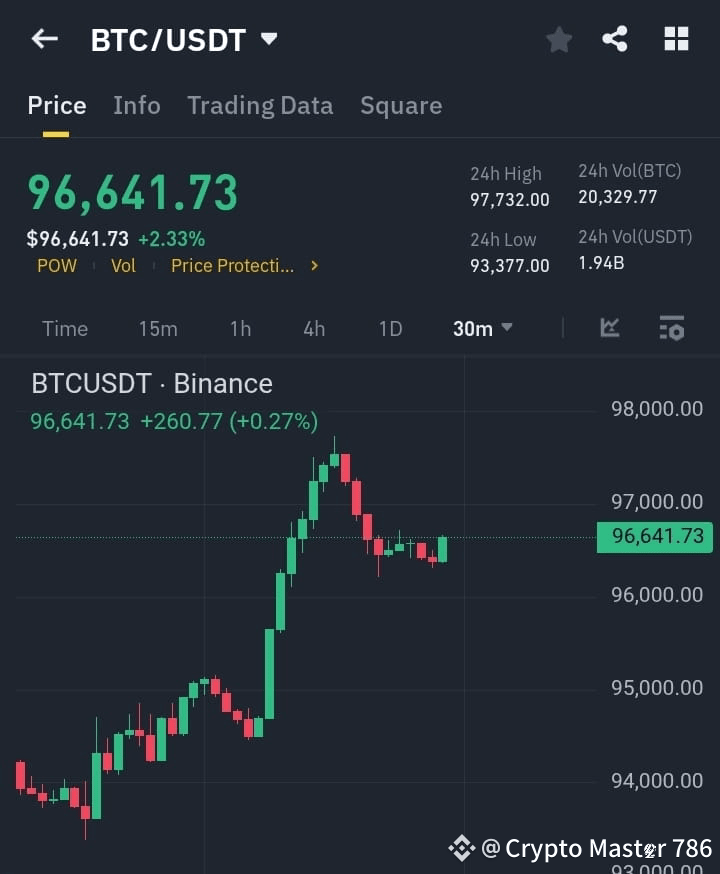Open the chart style line icon
The height and width of the screenshot is (874, 720).
pos(610,328)
